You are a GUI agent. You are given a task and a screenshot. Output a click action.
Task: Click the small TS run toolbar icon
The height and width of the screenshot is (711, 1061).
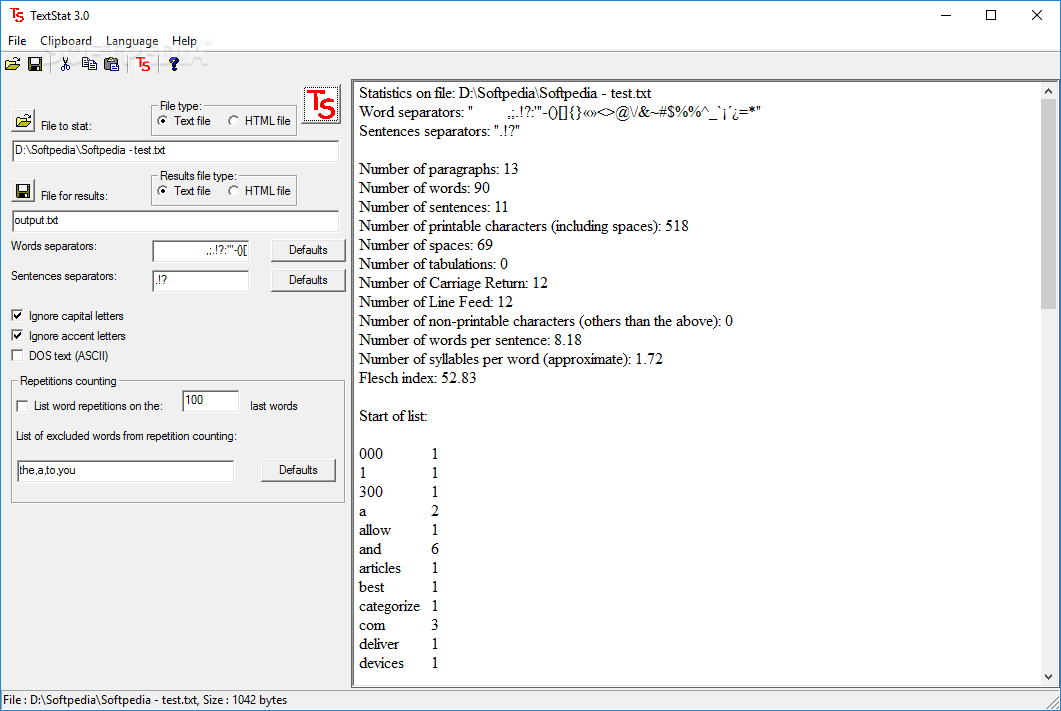point(143,64)
